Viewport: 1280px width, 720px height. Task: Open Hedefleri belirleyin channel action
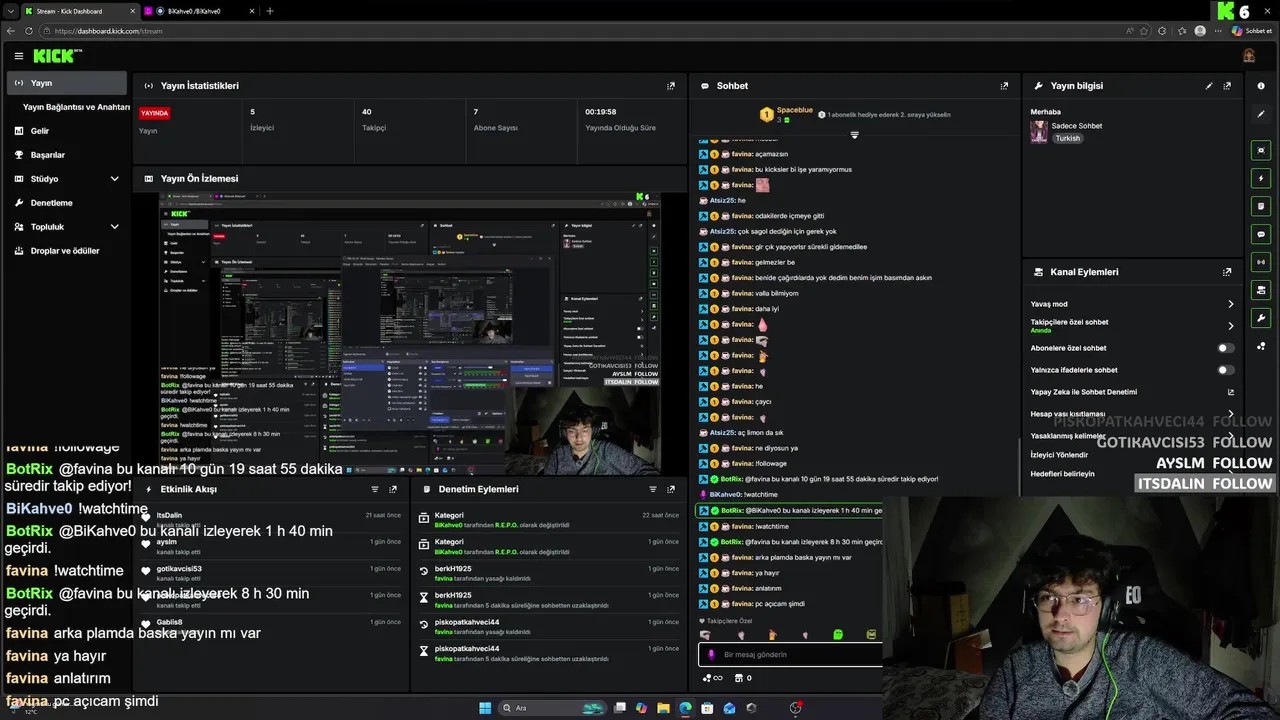[1062, 474]
